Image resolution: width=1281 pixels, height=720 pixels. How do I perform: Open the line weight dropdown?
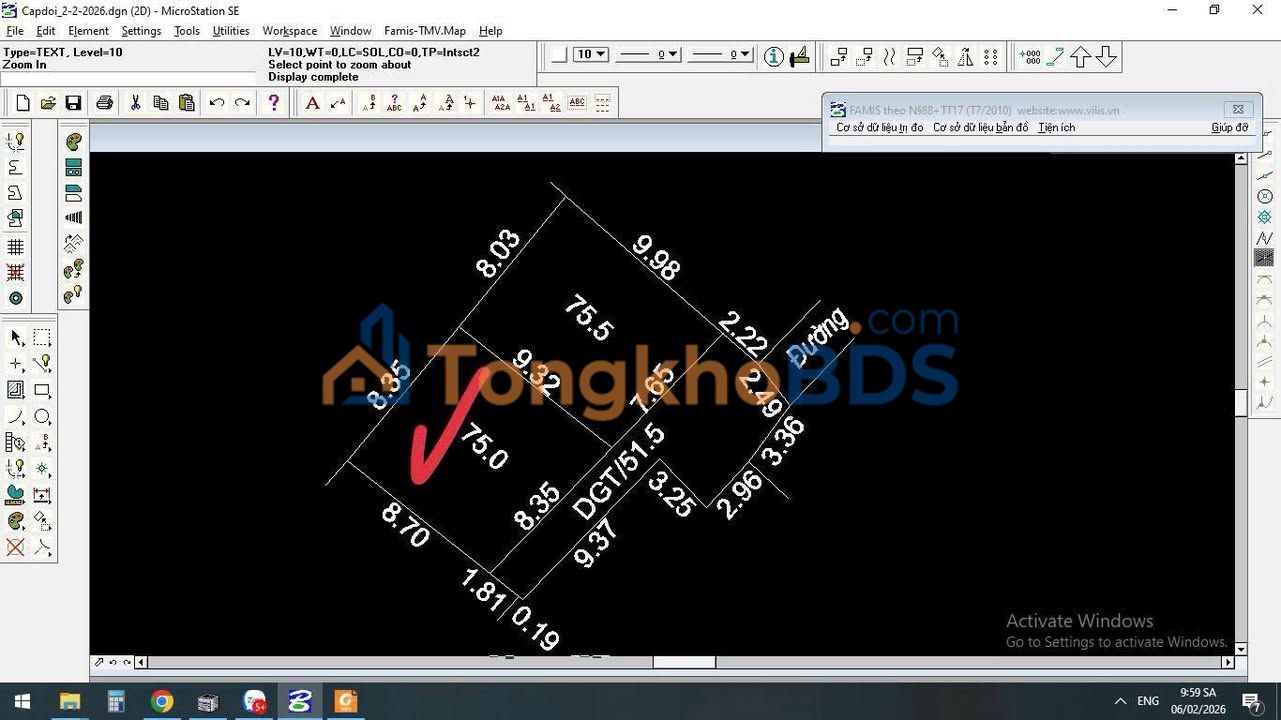[744, 55]
